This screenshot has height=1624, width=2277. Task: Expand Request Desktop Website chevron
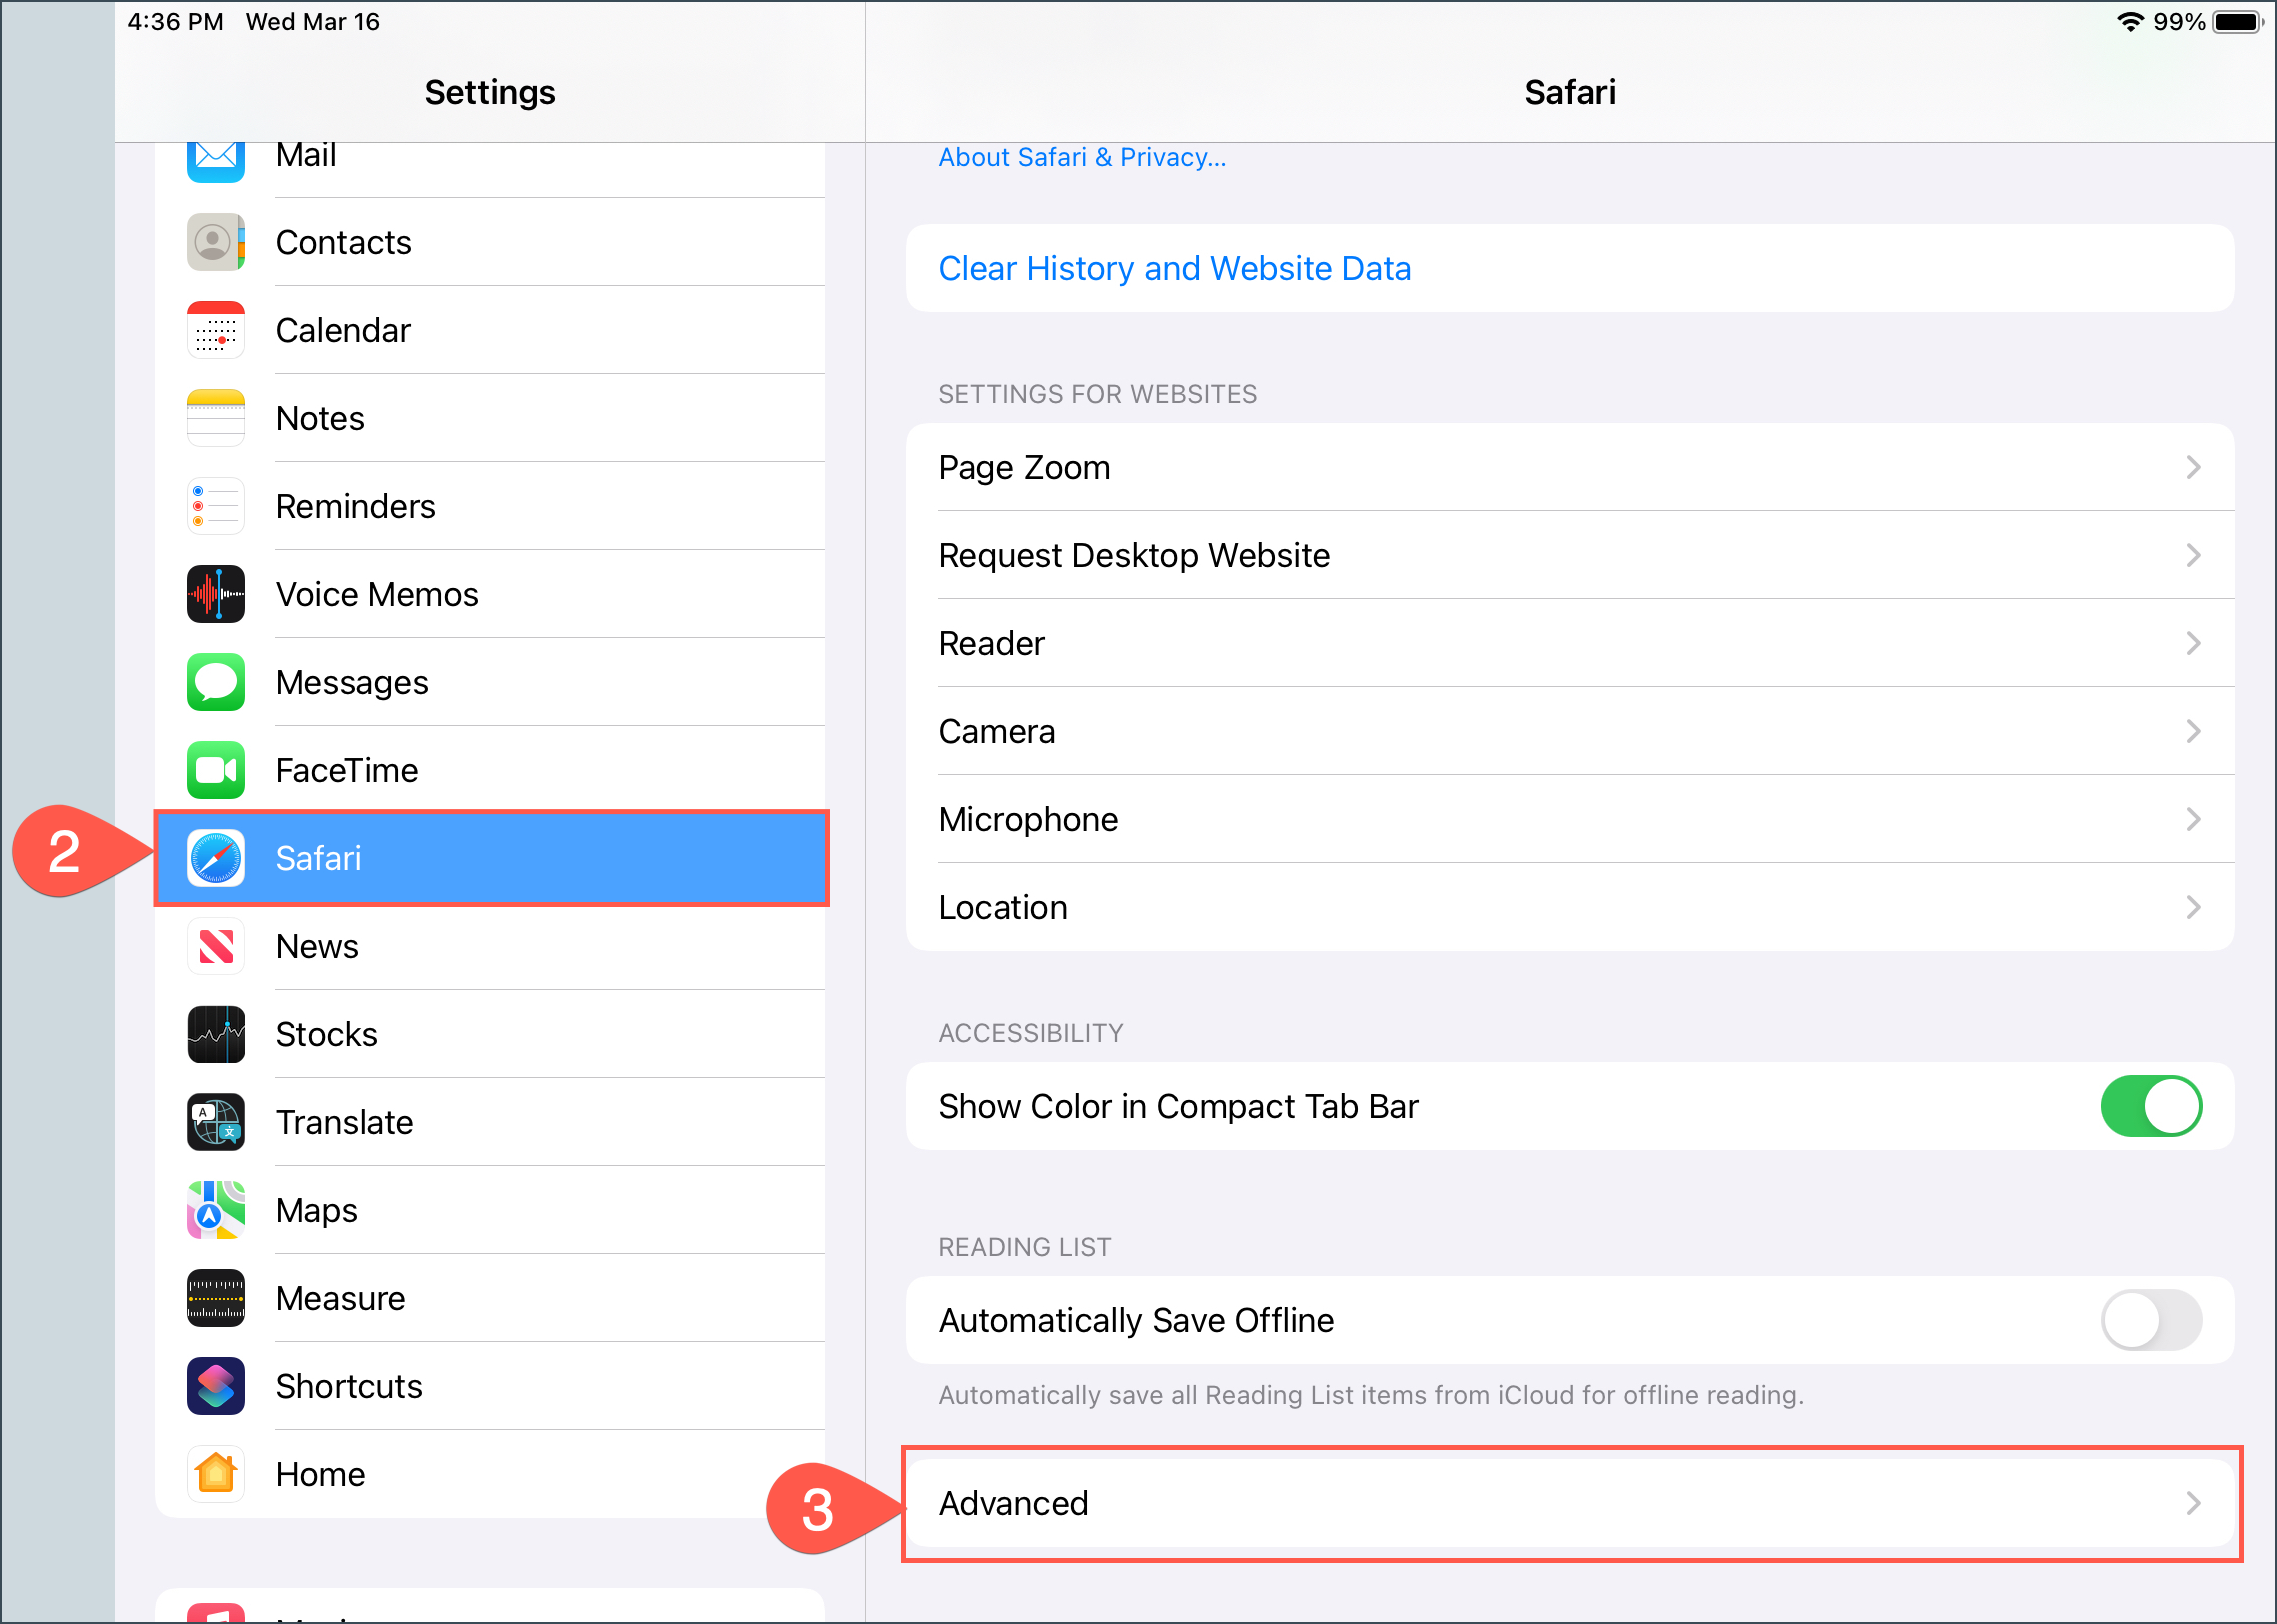(x=2193, y=555)
